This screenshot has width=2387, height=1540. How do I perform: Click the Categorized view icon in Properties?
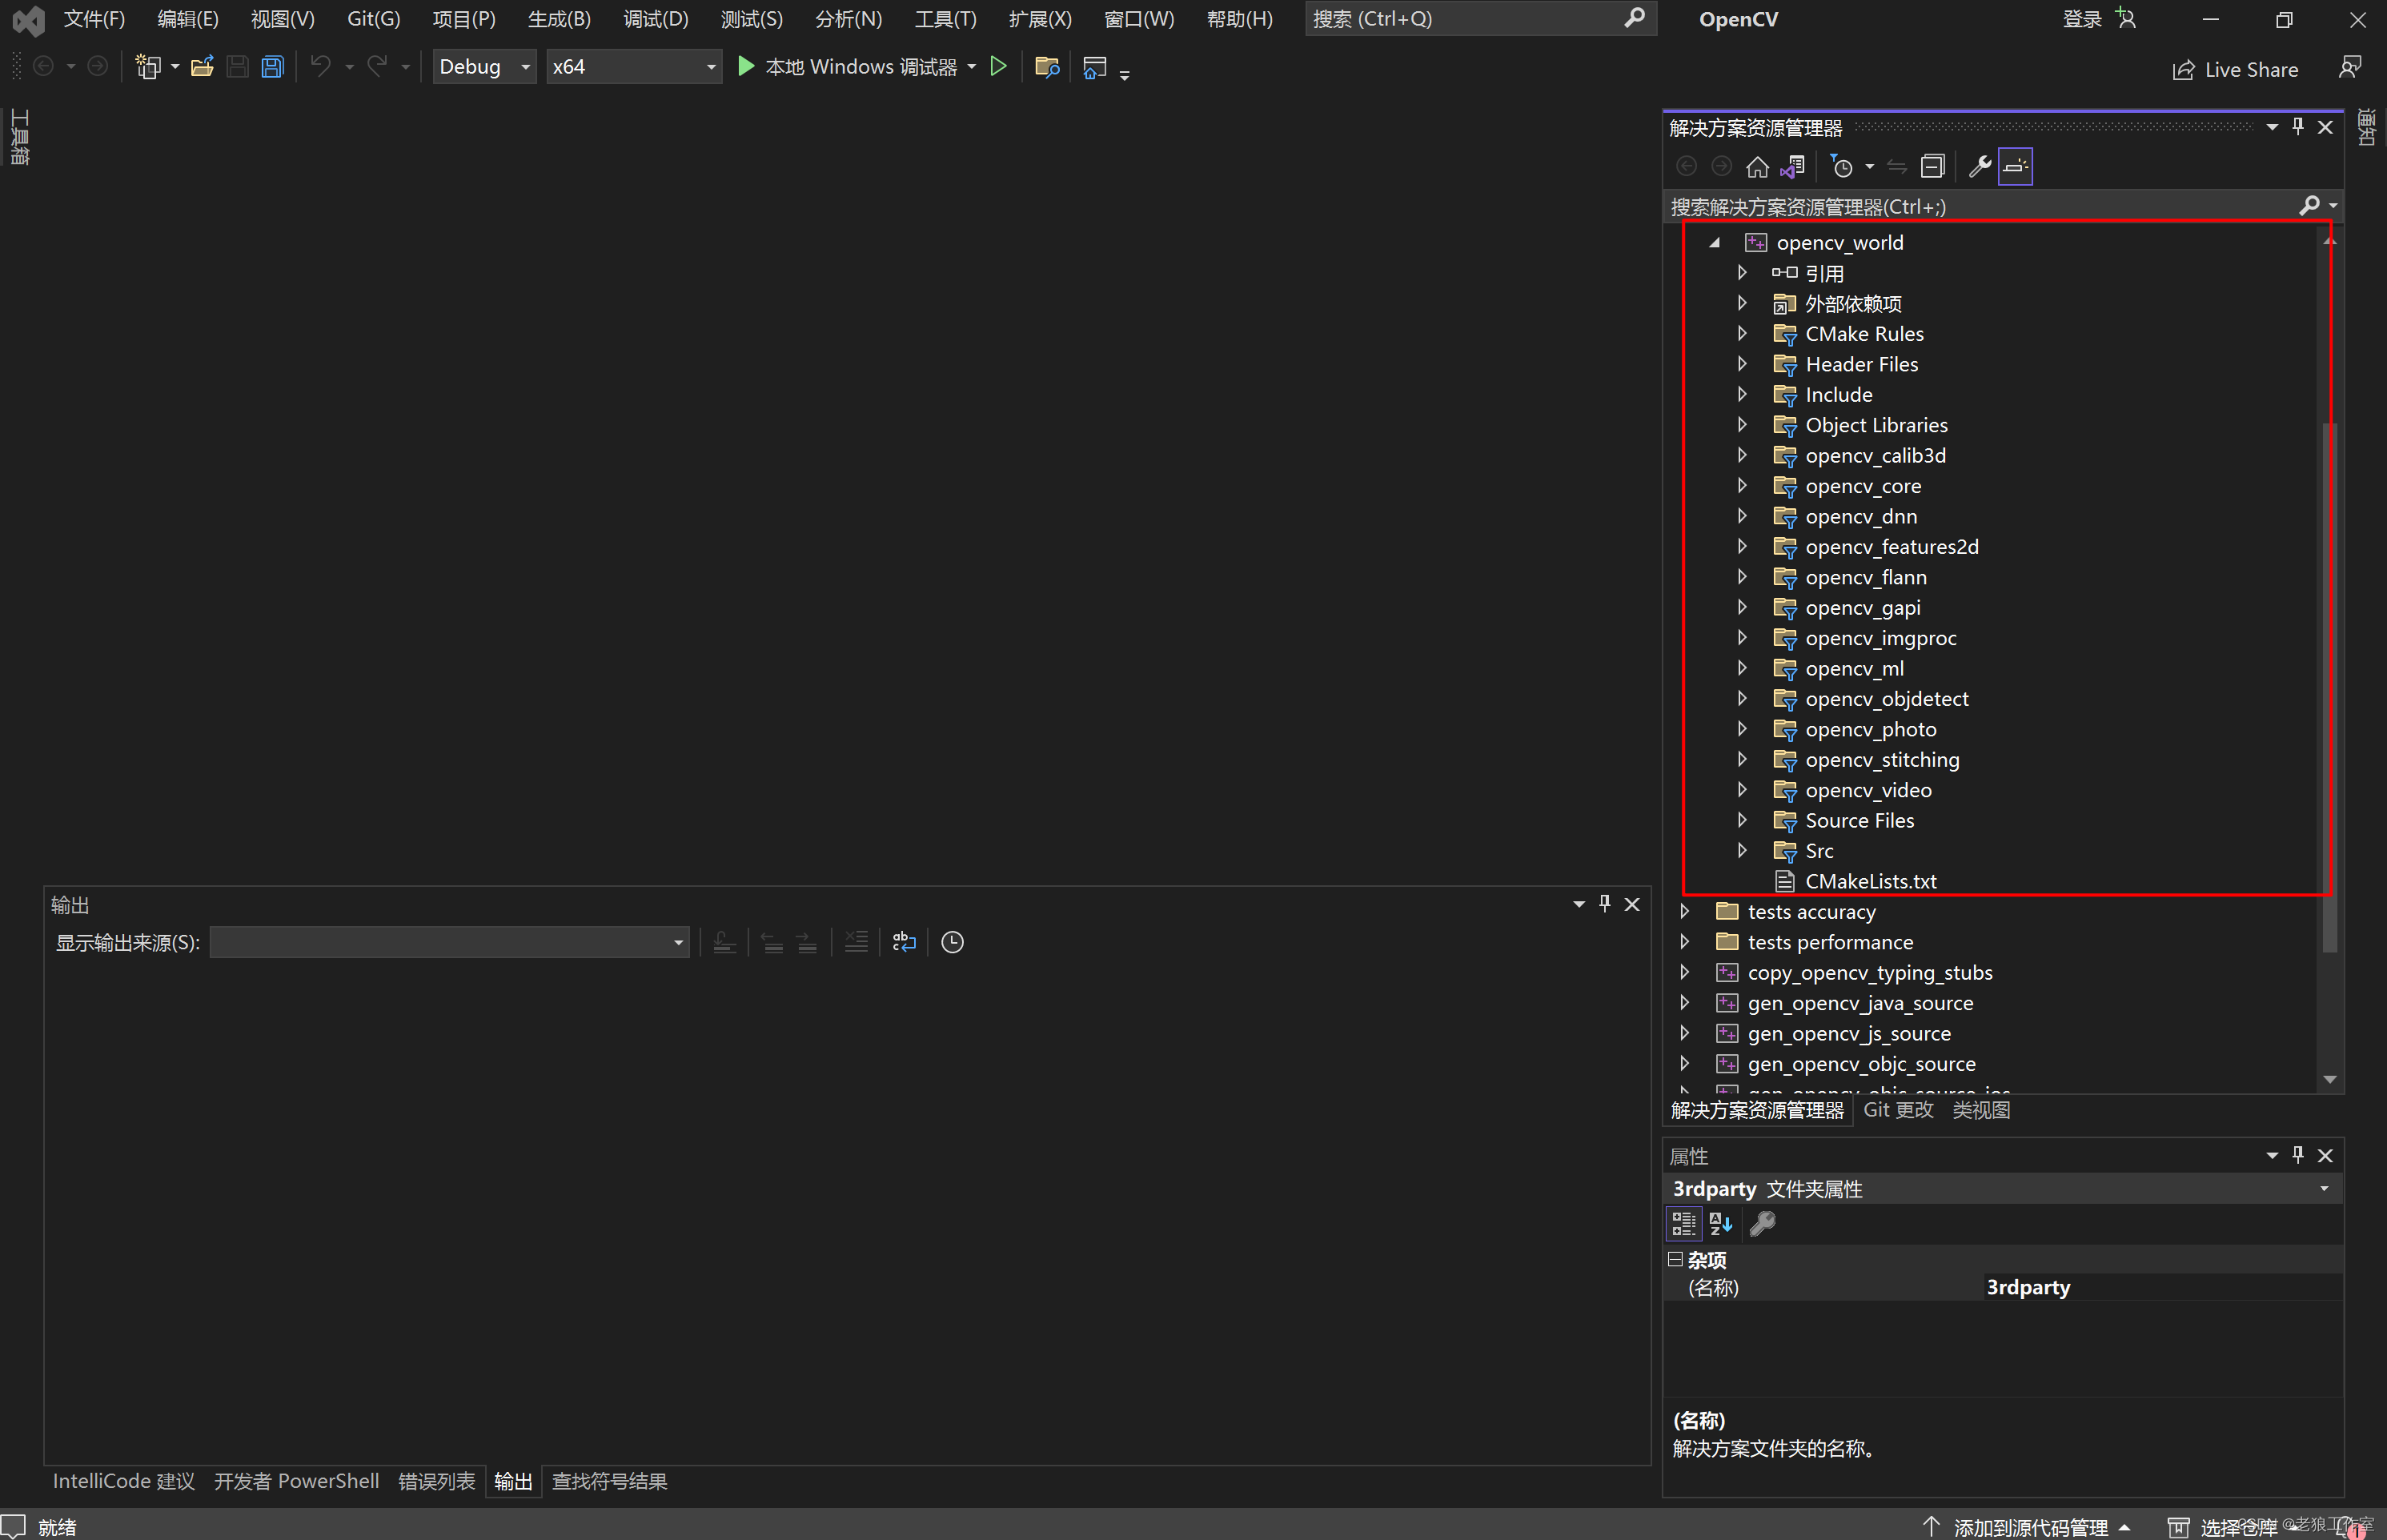pyautogui.click(x=1683, y=1223)
